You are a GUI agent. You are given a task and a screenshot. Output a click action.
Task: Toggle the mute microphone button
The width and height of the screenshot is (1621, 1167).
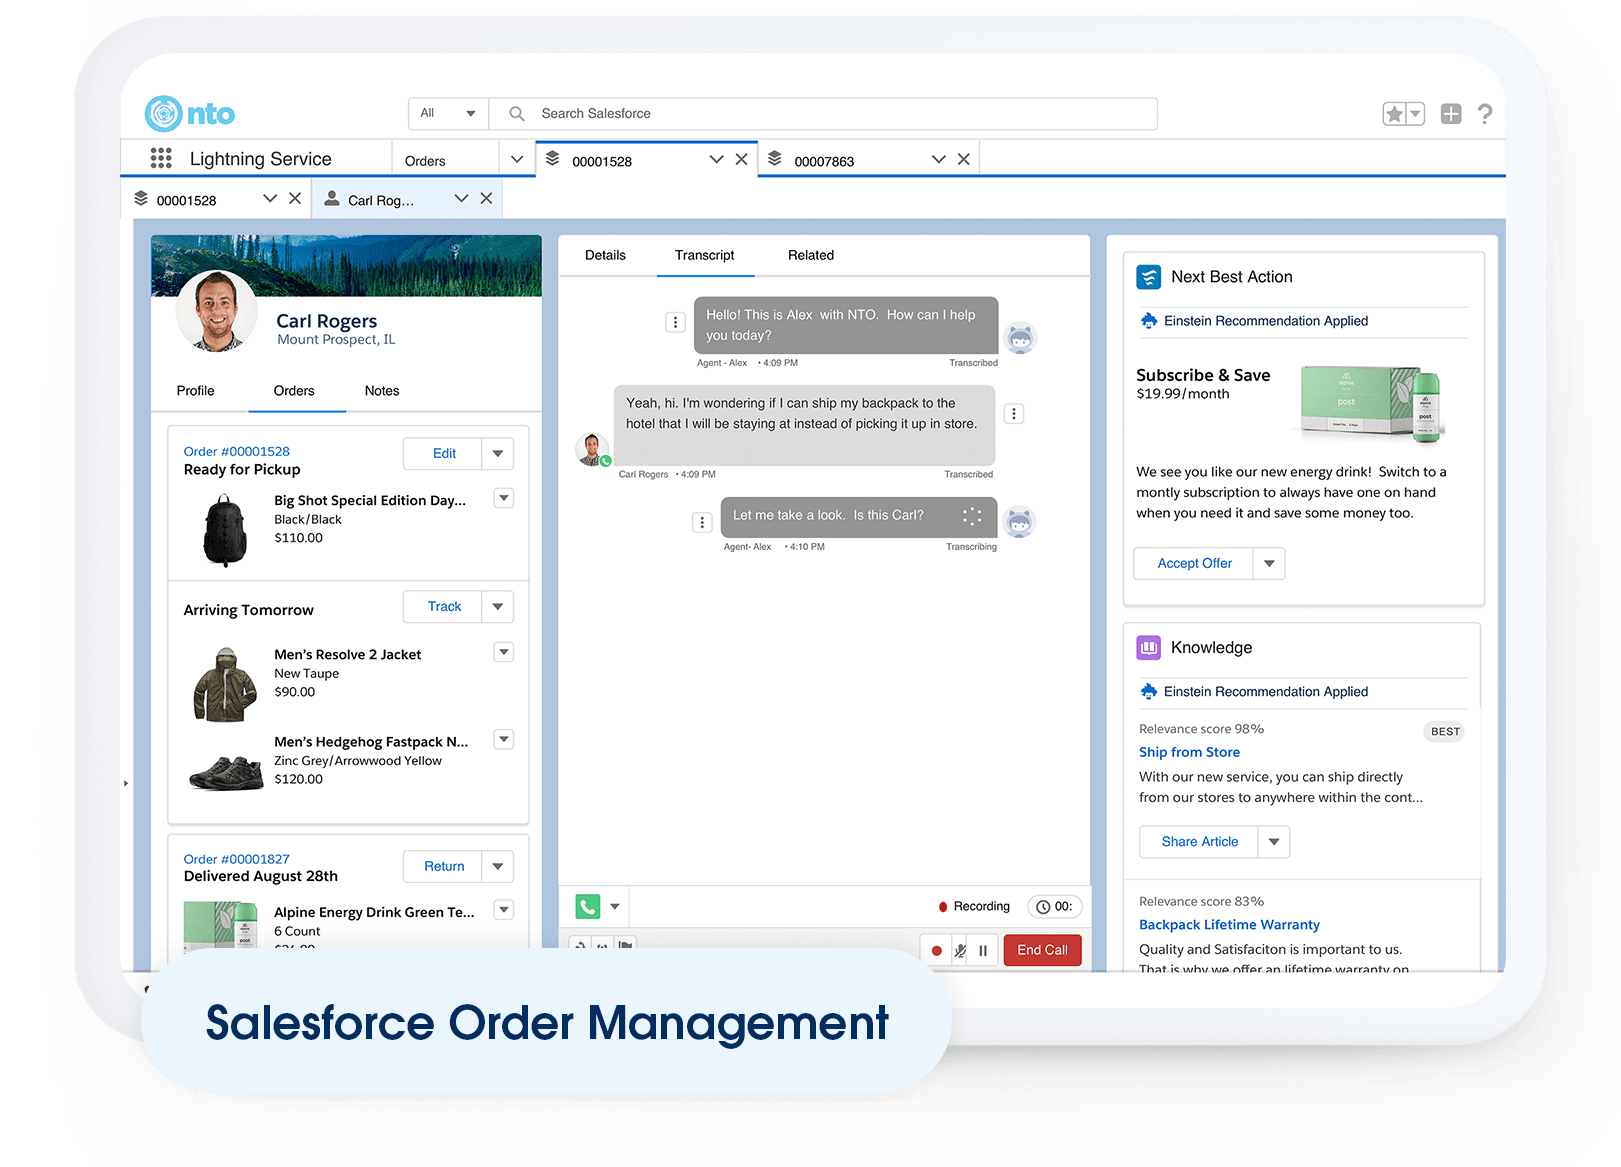(x=960, y=950)
